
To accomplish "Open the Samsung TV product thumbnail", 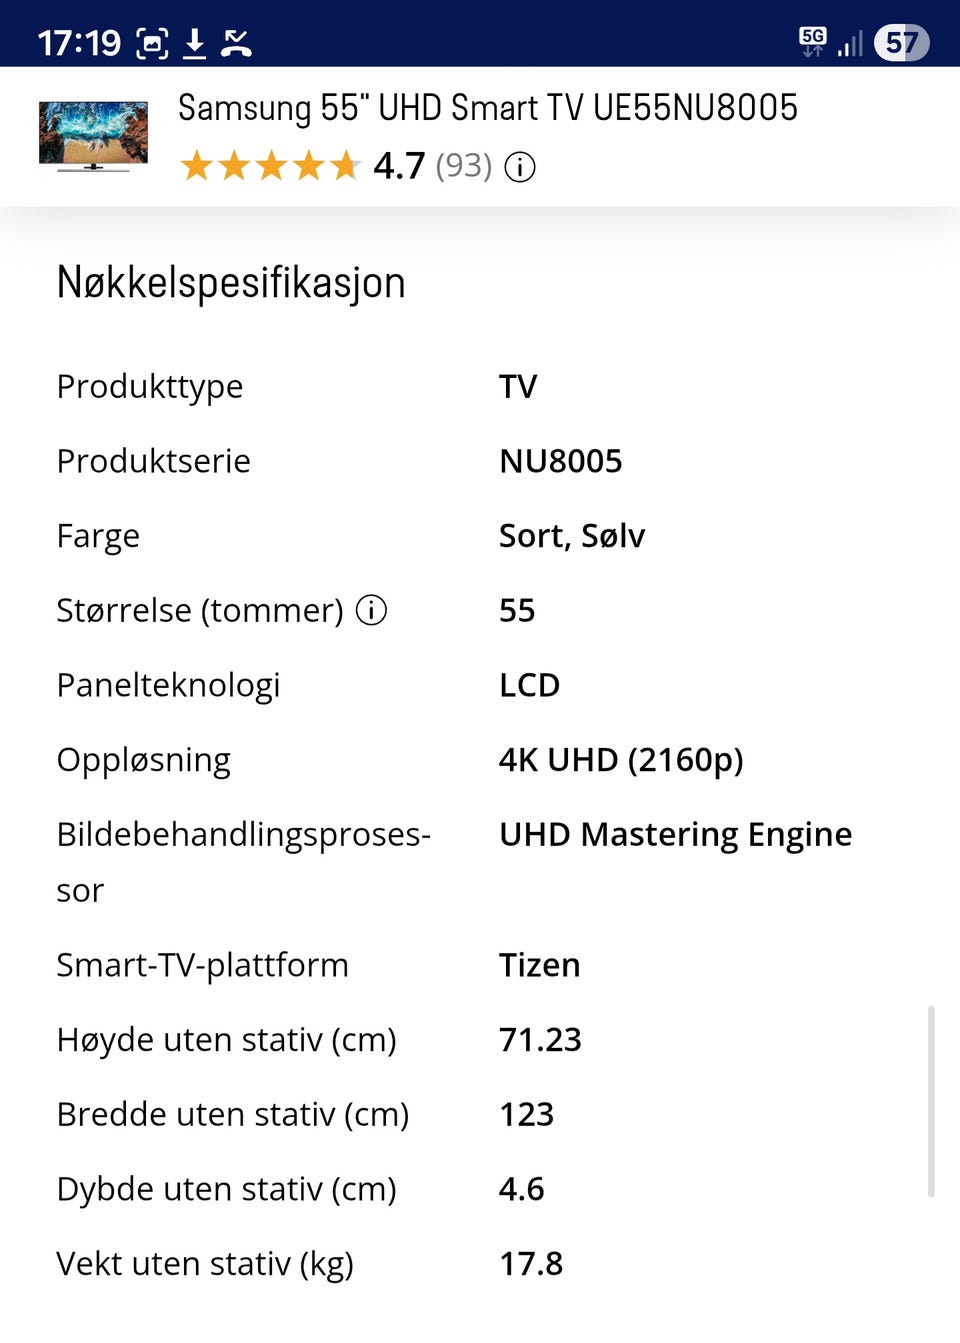I will click(93, 135).
